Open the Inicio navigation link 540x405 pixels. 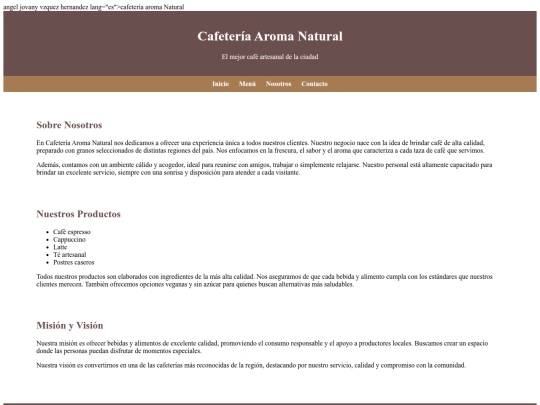(220, 84)
